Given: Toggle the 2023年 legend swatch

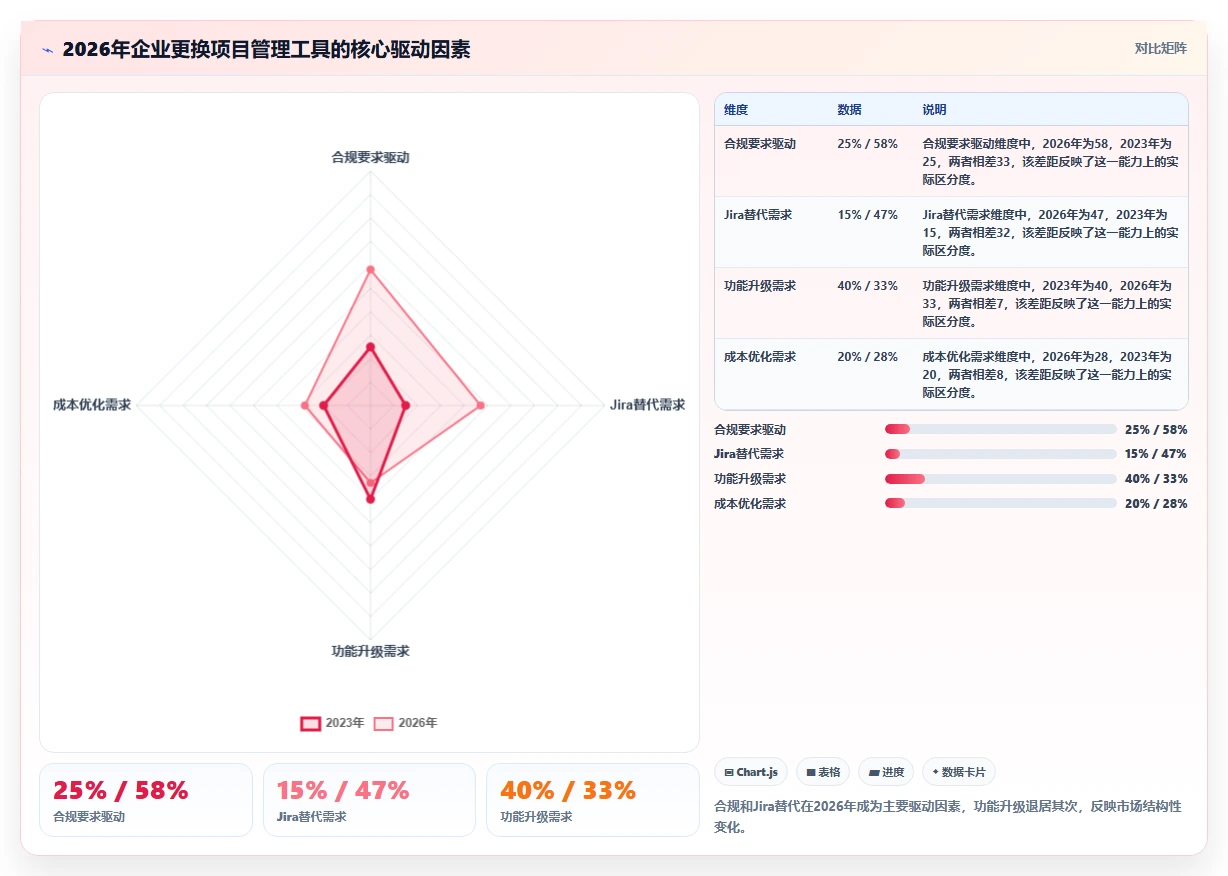Looking at the screenshot, I should pyautogui.click(x=311, y=723).
